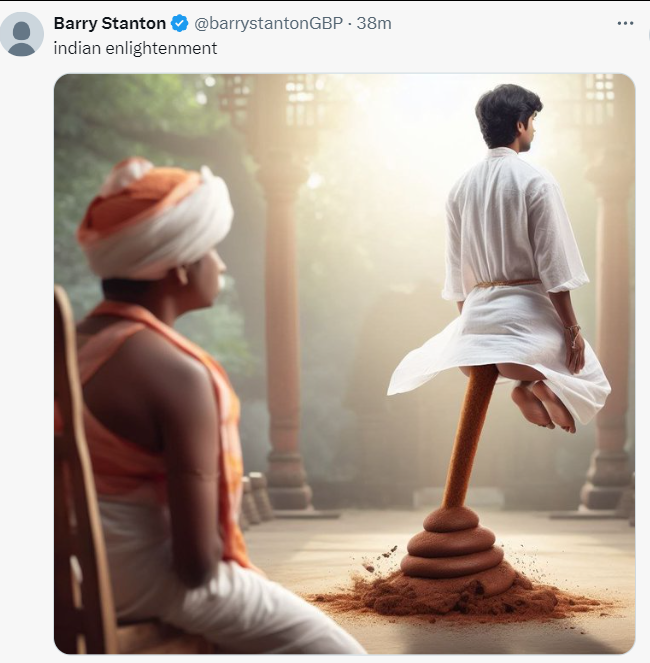The height and width of the screenshot is (663, 650).
Task: Click the floating man's bare feet
Action: [x=543, y=406]
